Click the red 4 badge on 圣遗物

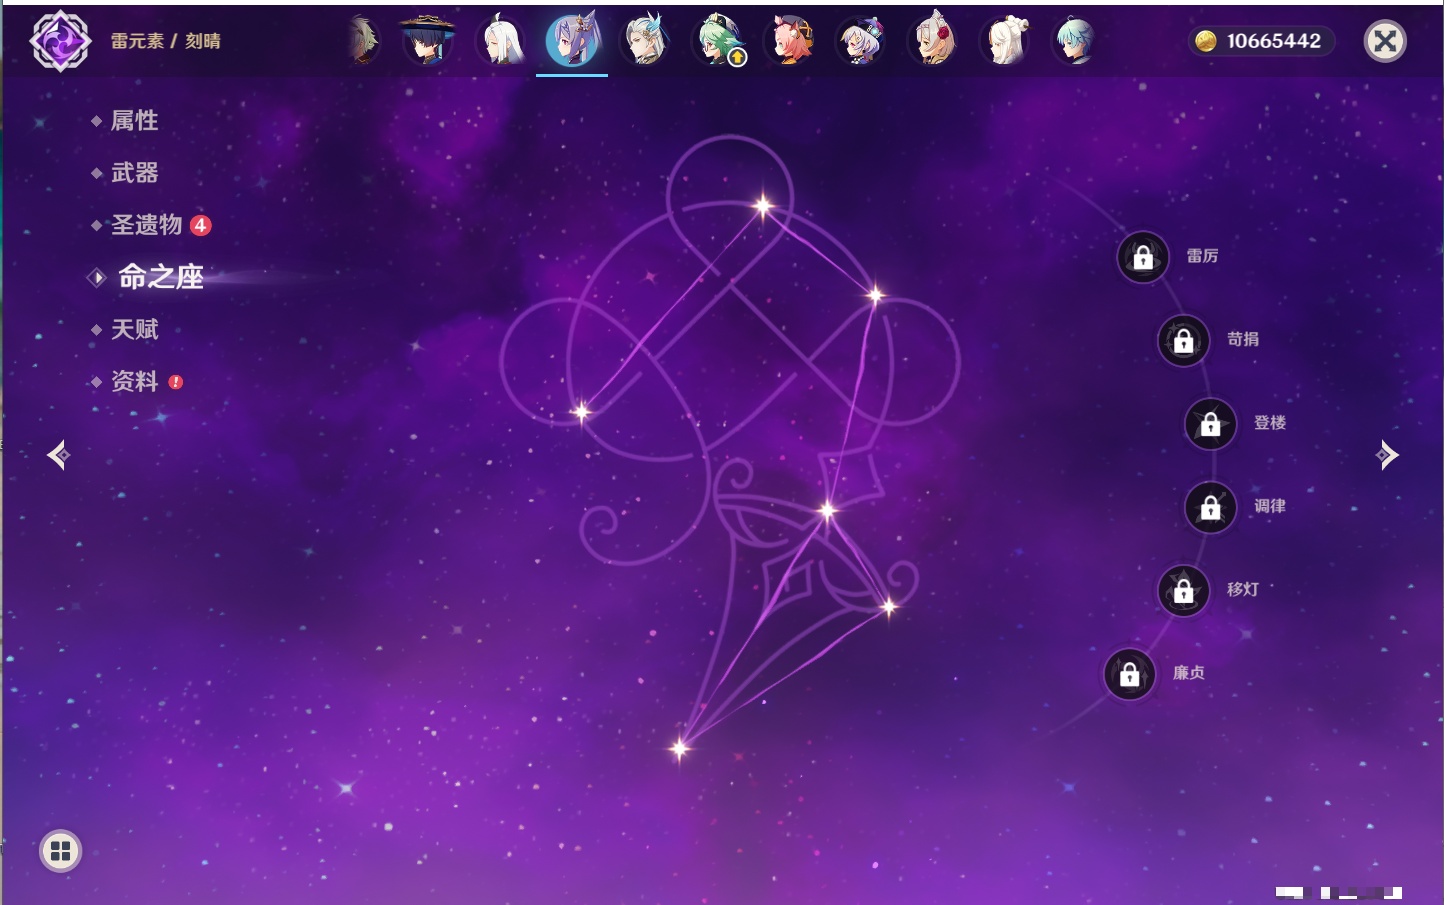tap(200, 225)
